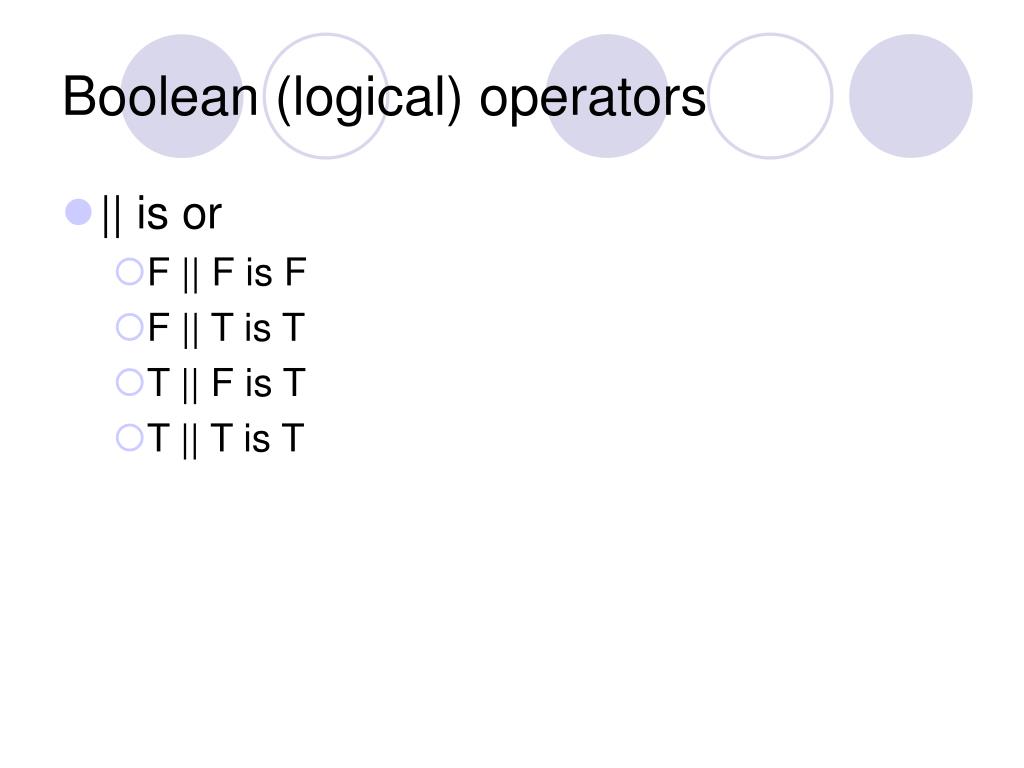
Task: Click the line "F || F is F"
Action: point(227,273)
